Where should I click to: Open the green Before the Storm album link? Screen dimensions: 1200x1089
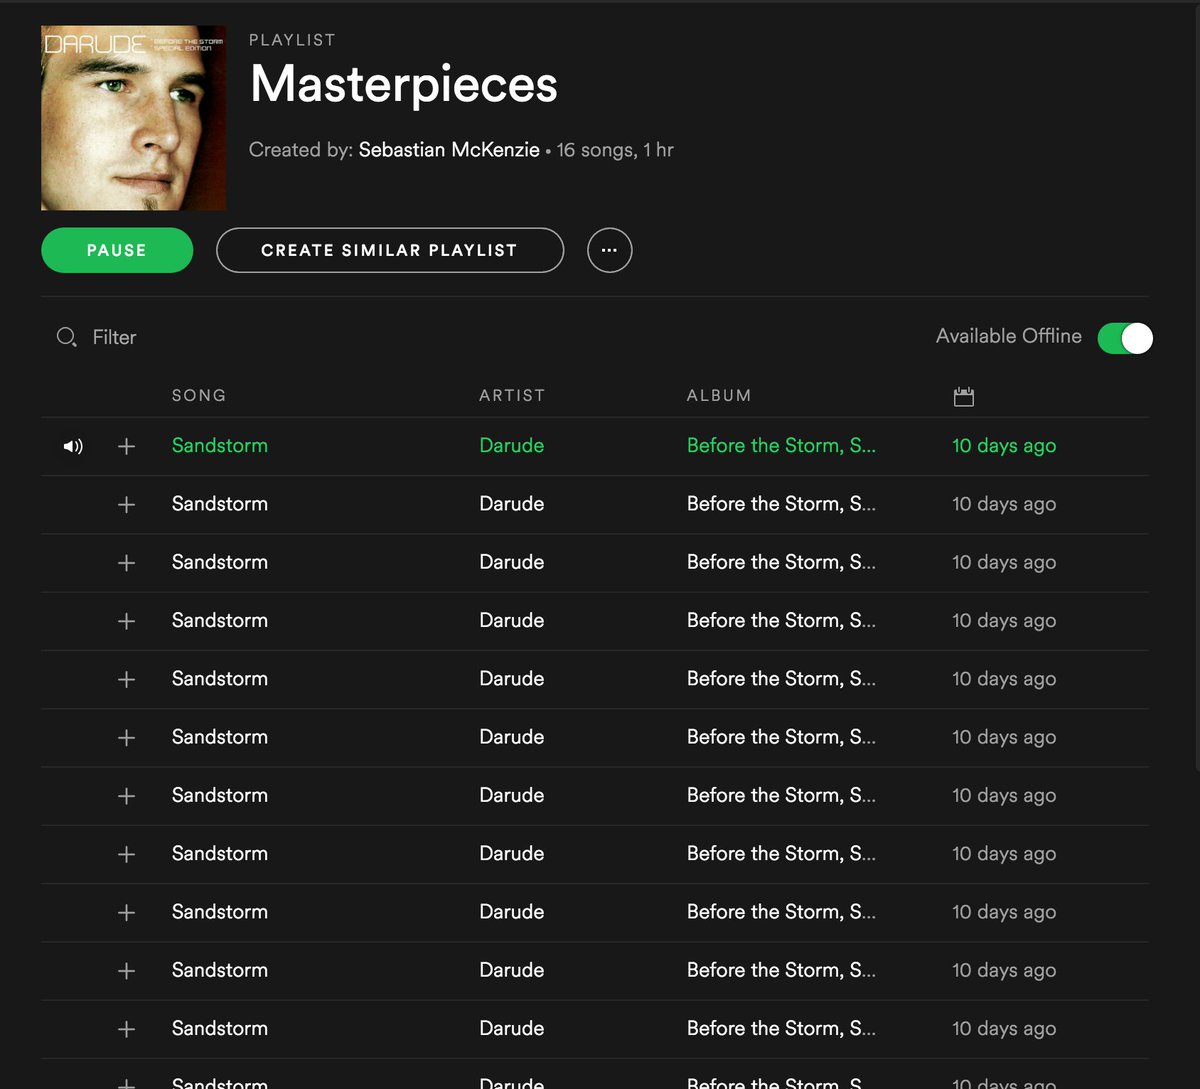pyautogui.click(x=781, y=446)
